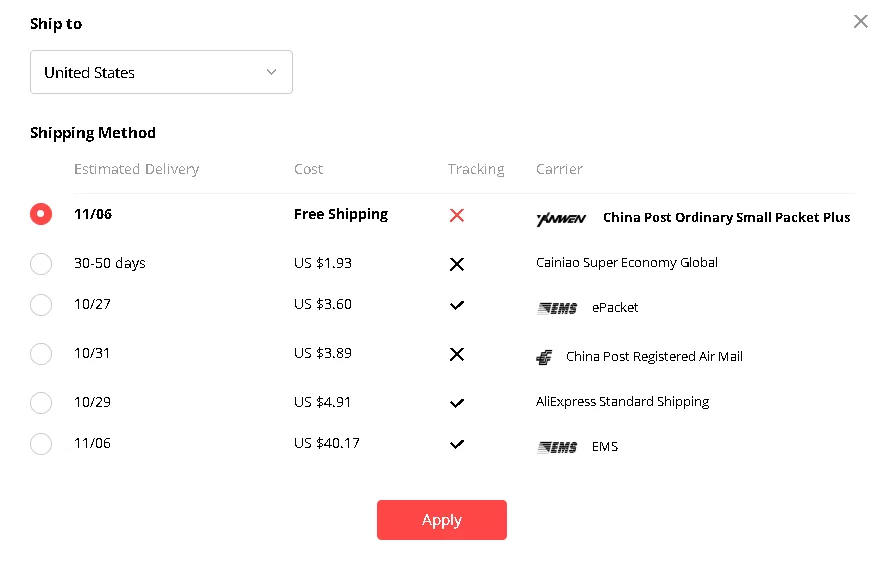This screenshot has height=570, width=886.
Task: Click ePacket's tracking checkmark icon
Action: [x=457, y=305]
